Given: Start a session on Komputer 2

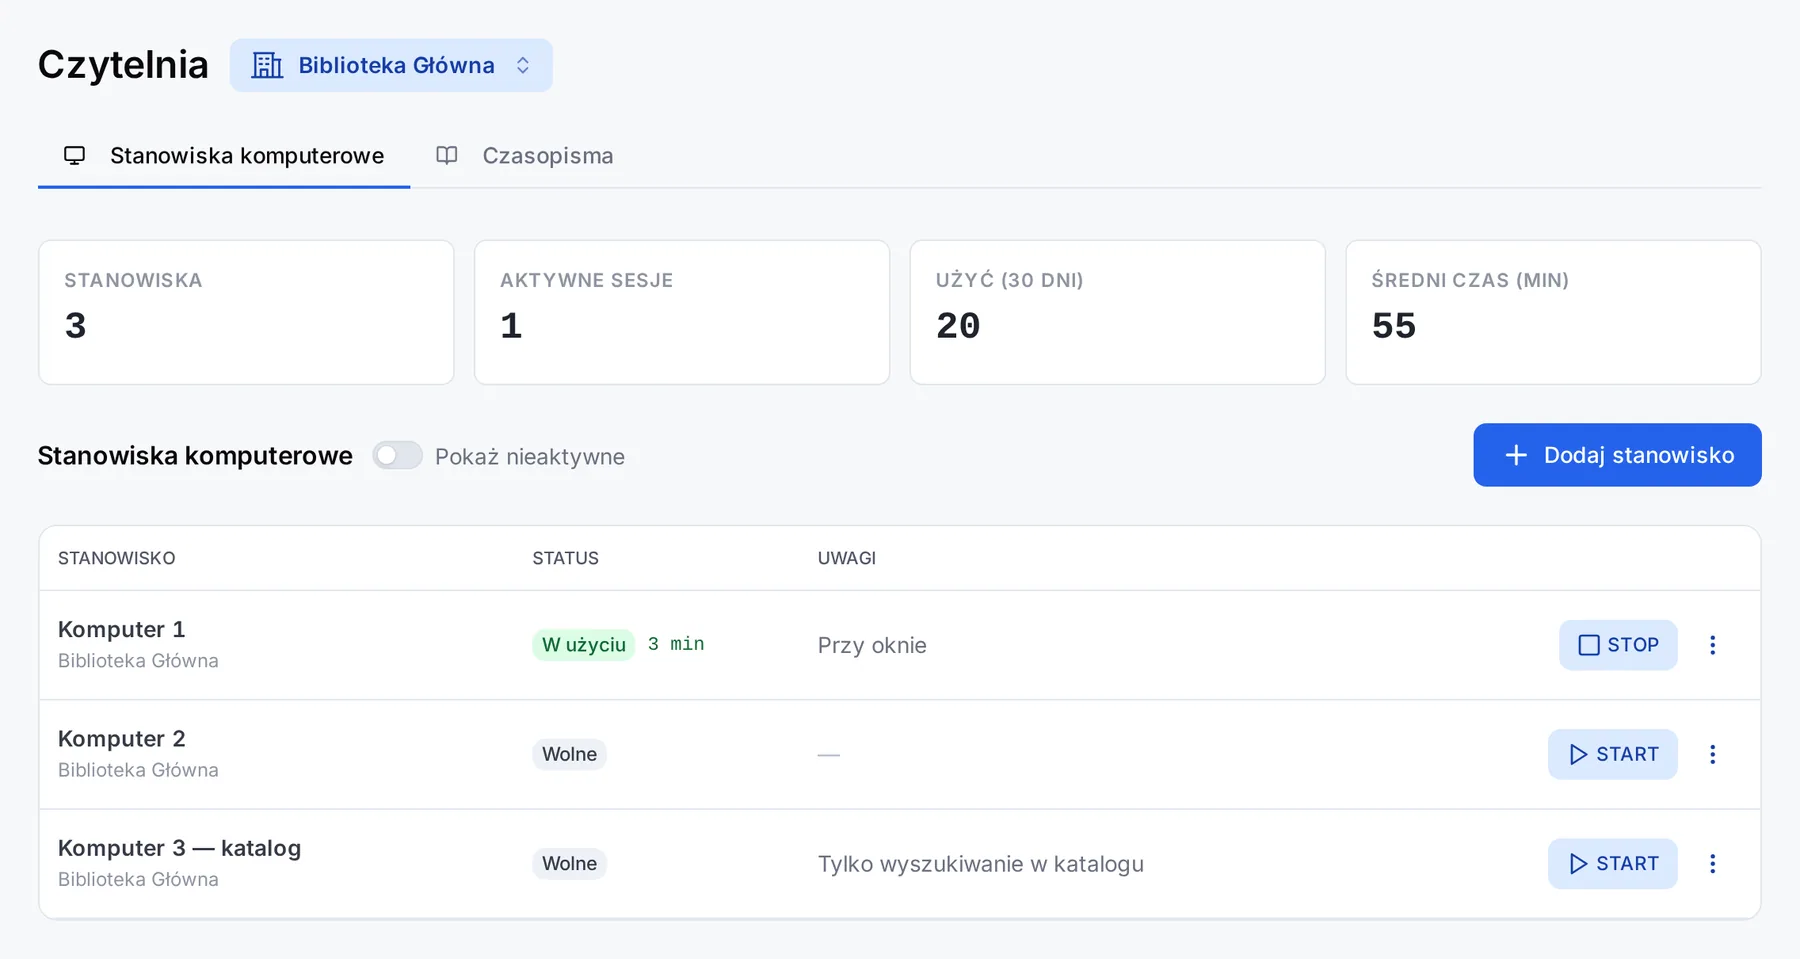Looking at the screenshot, I should pyautogui.click(x=1613, y=754).
